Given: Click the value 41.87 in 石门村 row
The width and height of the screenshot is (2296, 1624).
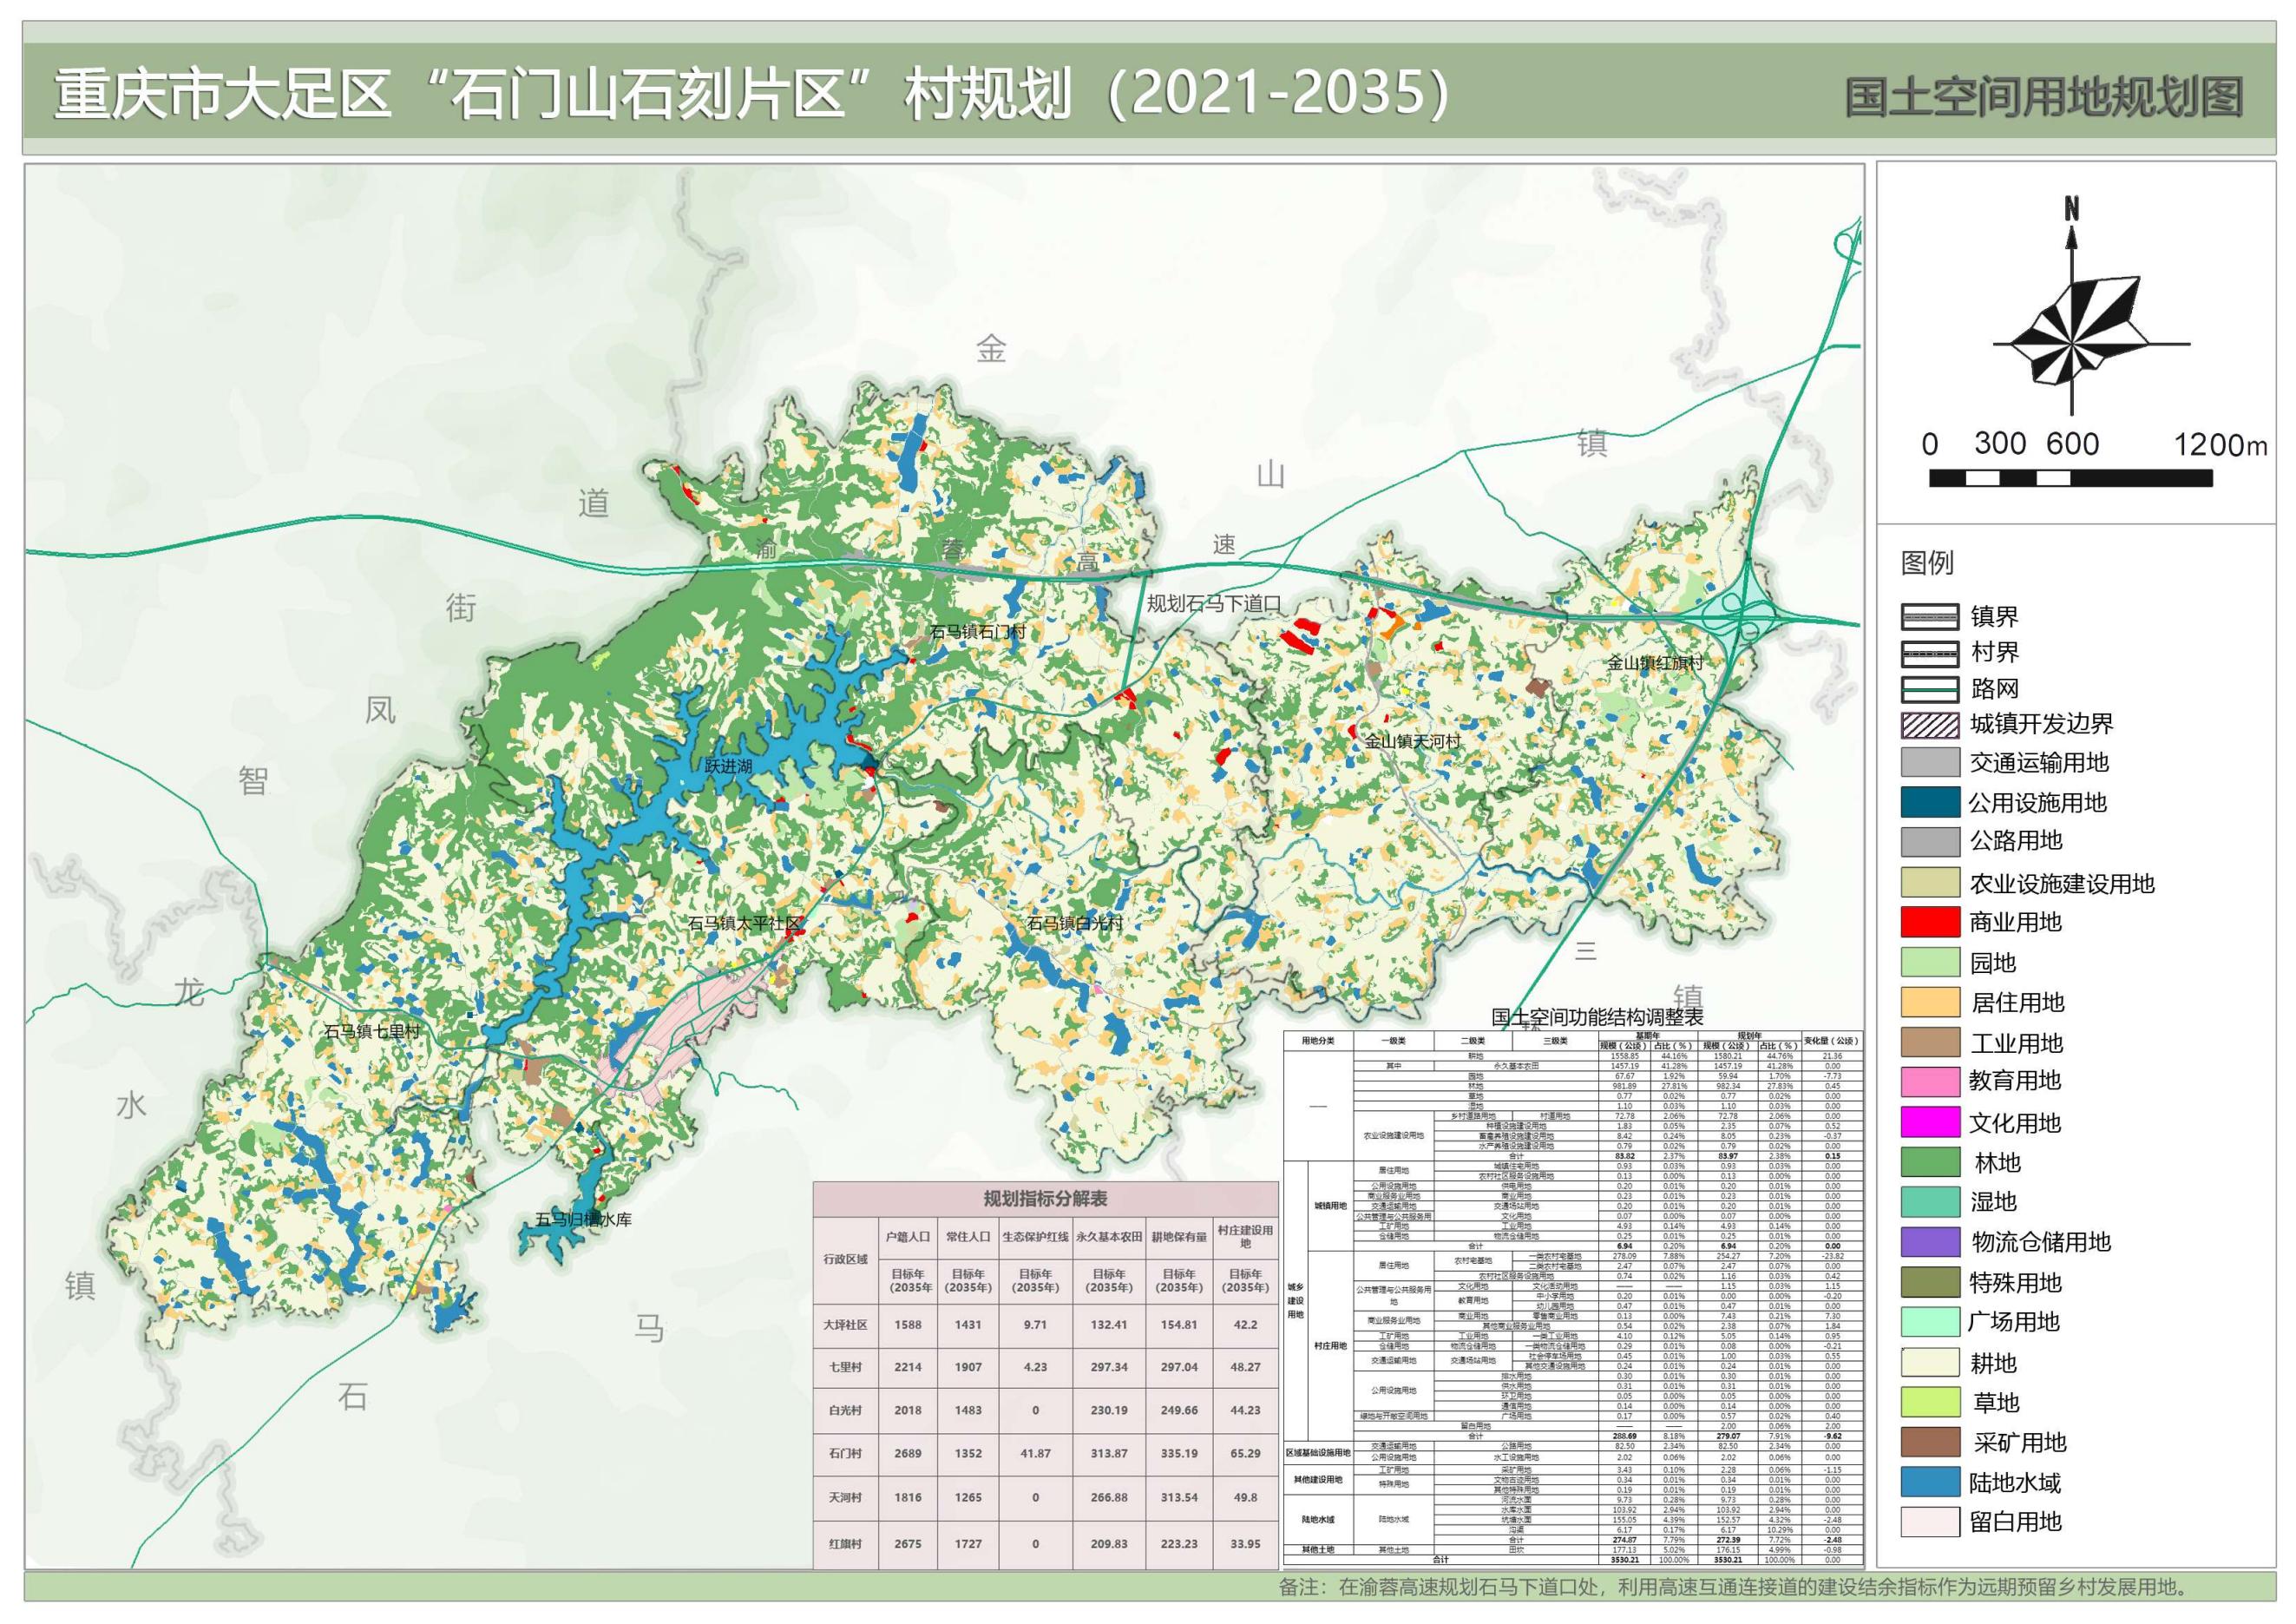Looking at the screenshot, I should pyautogui.click(x=1035, y=1453).
